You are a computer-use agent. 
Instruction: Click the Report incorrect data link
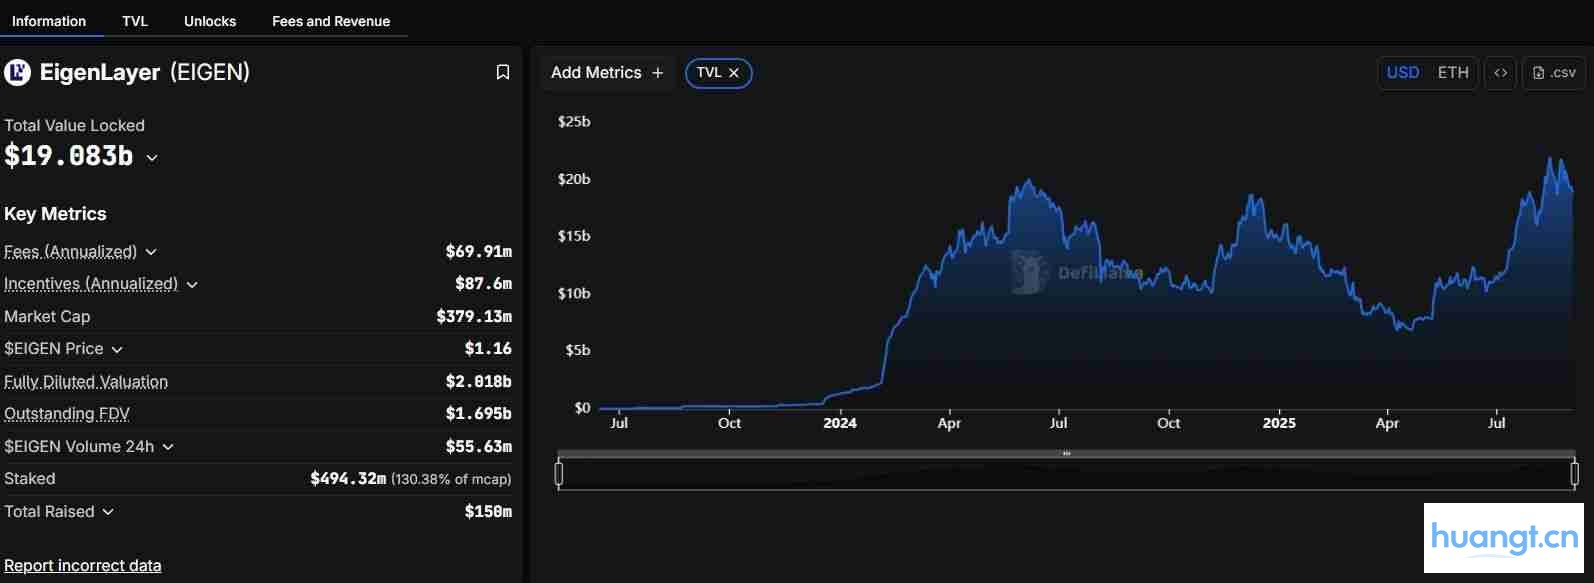(83, 566)
